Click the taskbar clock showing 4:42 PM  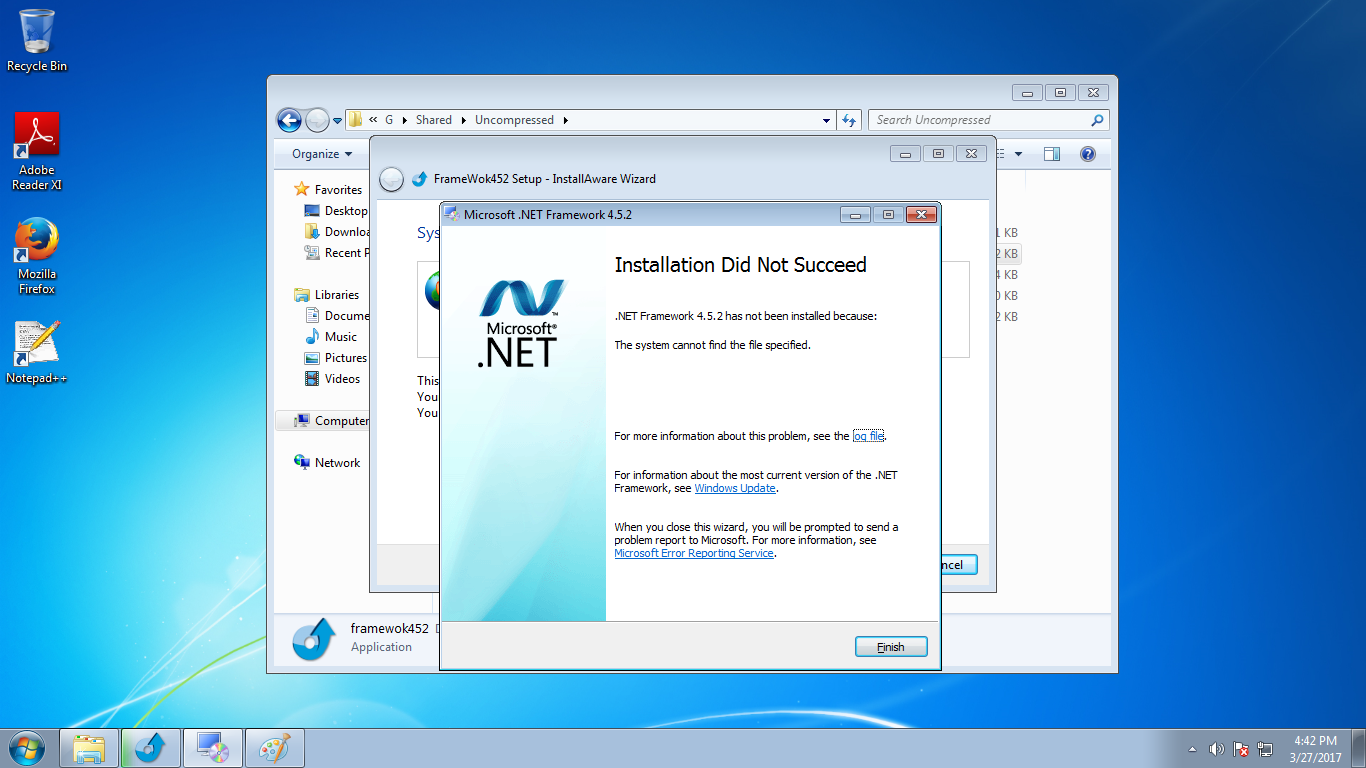click(1315, 749)
